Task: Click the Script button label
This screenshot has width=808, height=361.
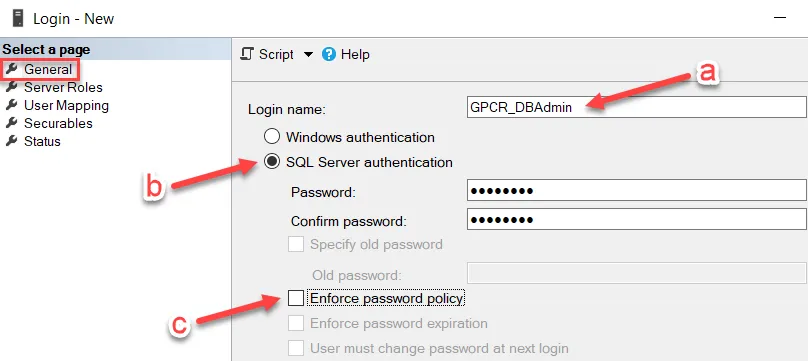Action: click(276, 54)
